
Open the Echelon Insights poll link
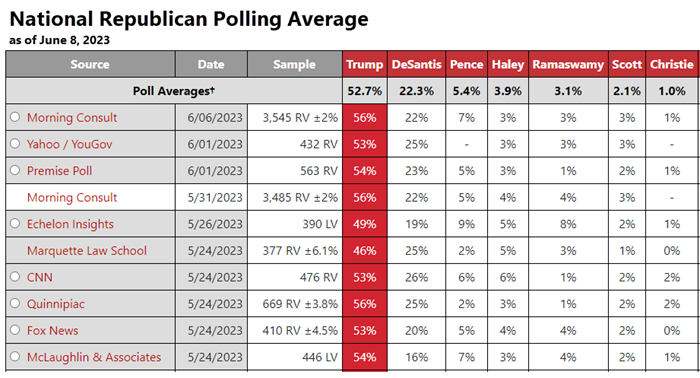(70, 224)
